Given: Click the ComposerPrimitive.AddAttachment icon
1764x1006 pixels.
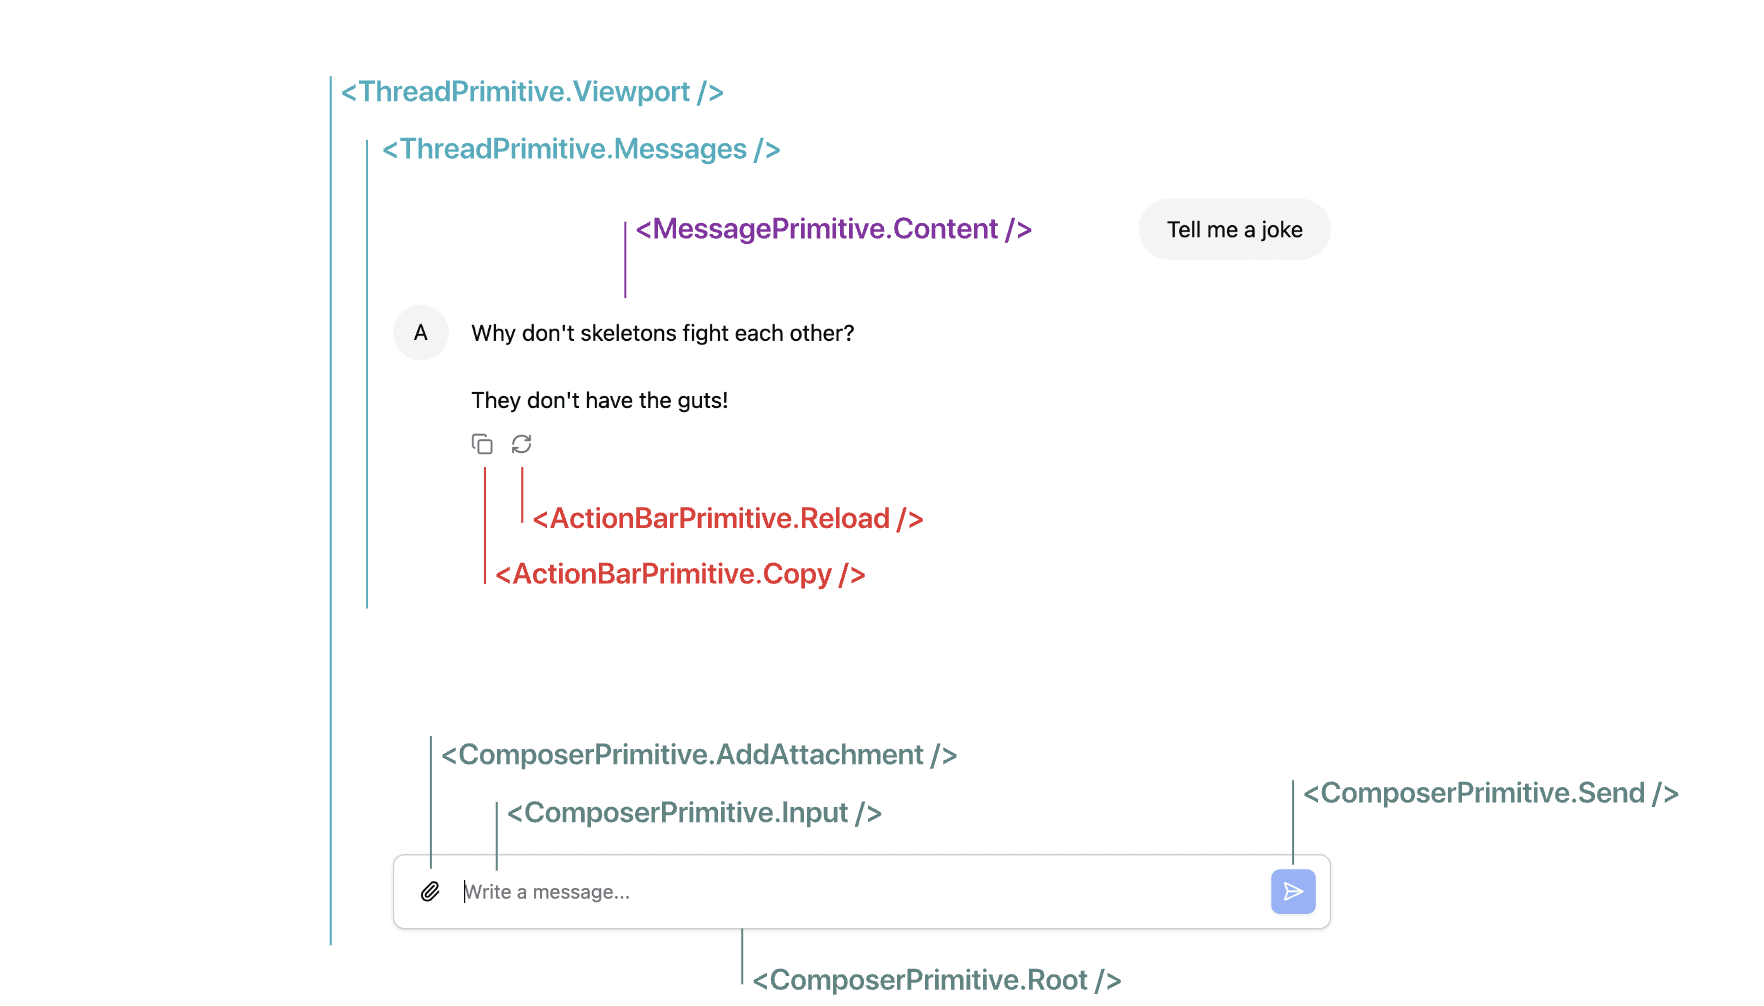Looking at the screenshot, I should [x=431, y=891].
